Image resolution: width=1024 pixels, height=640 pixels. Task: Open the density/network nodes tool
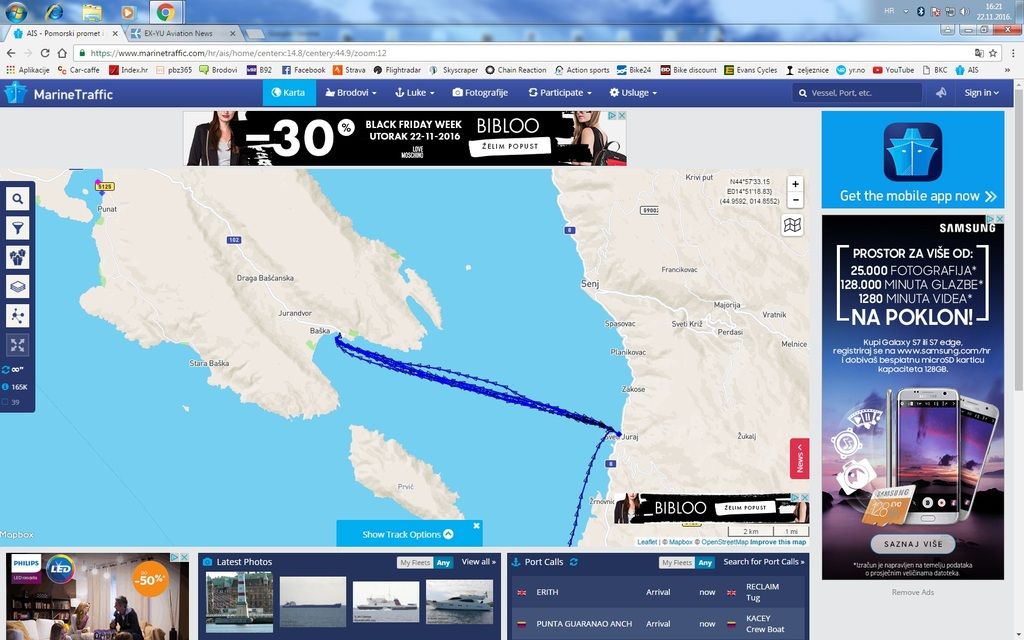pos(18,316)
